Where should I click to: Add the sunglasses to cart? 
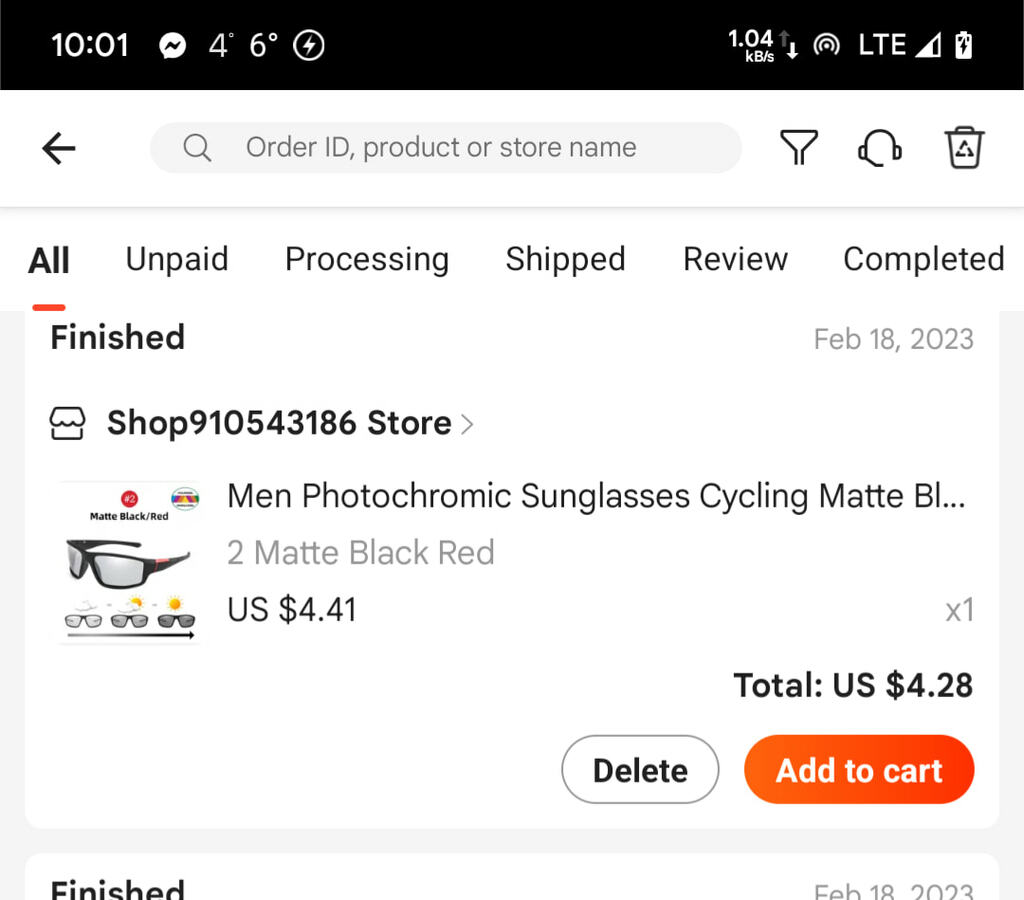click(859, 770)
